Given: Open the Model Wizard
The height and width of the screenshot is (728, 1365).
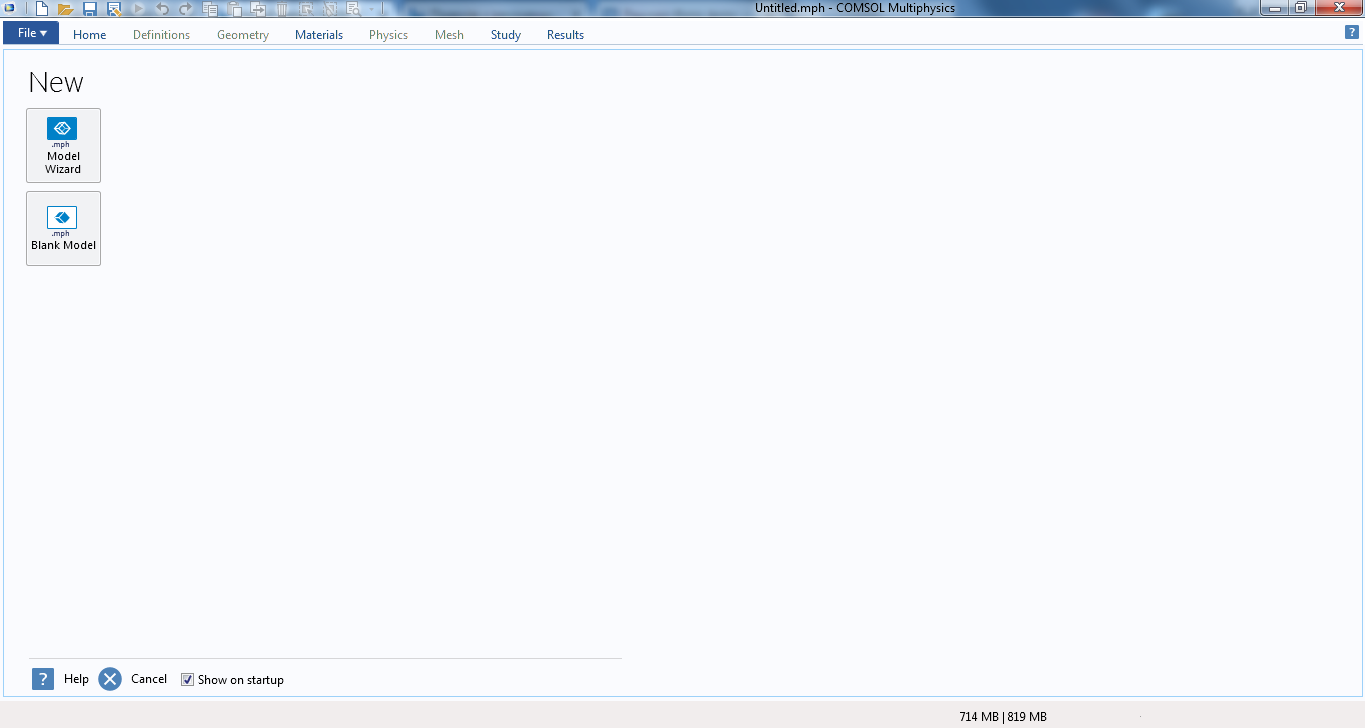Looking at the screenshot, I should click(x=63, y=145).
